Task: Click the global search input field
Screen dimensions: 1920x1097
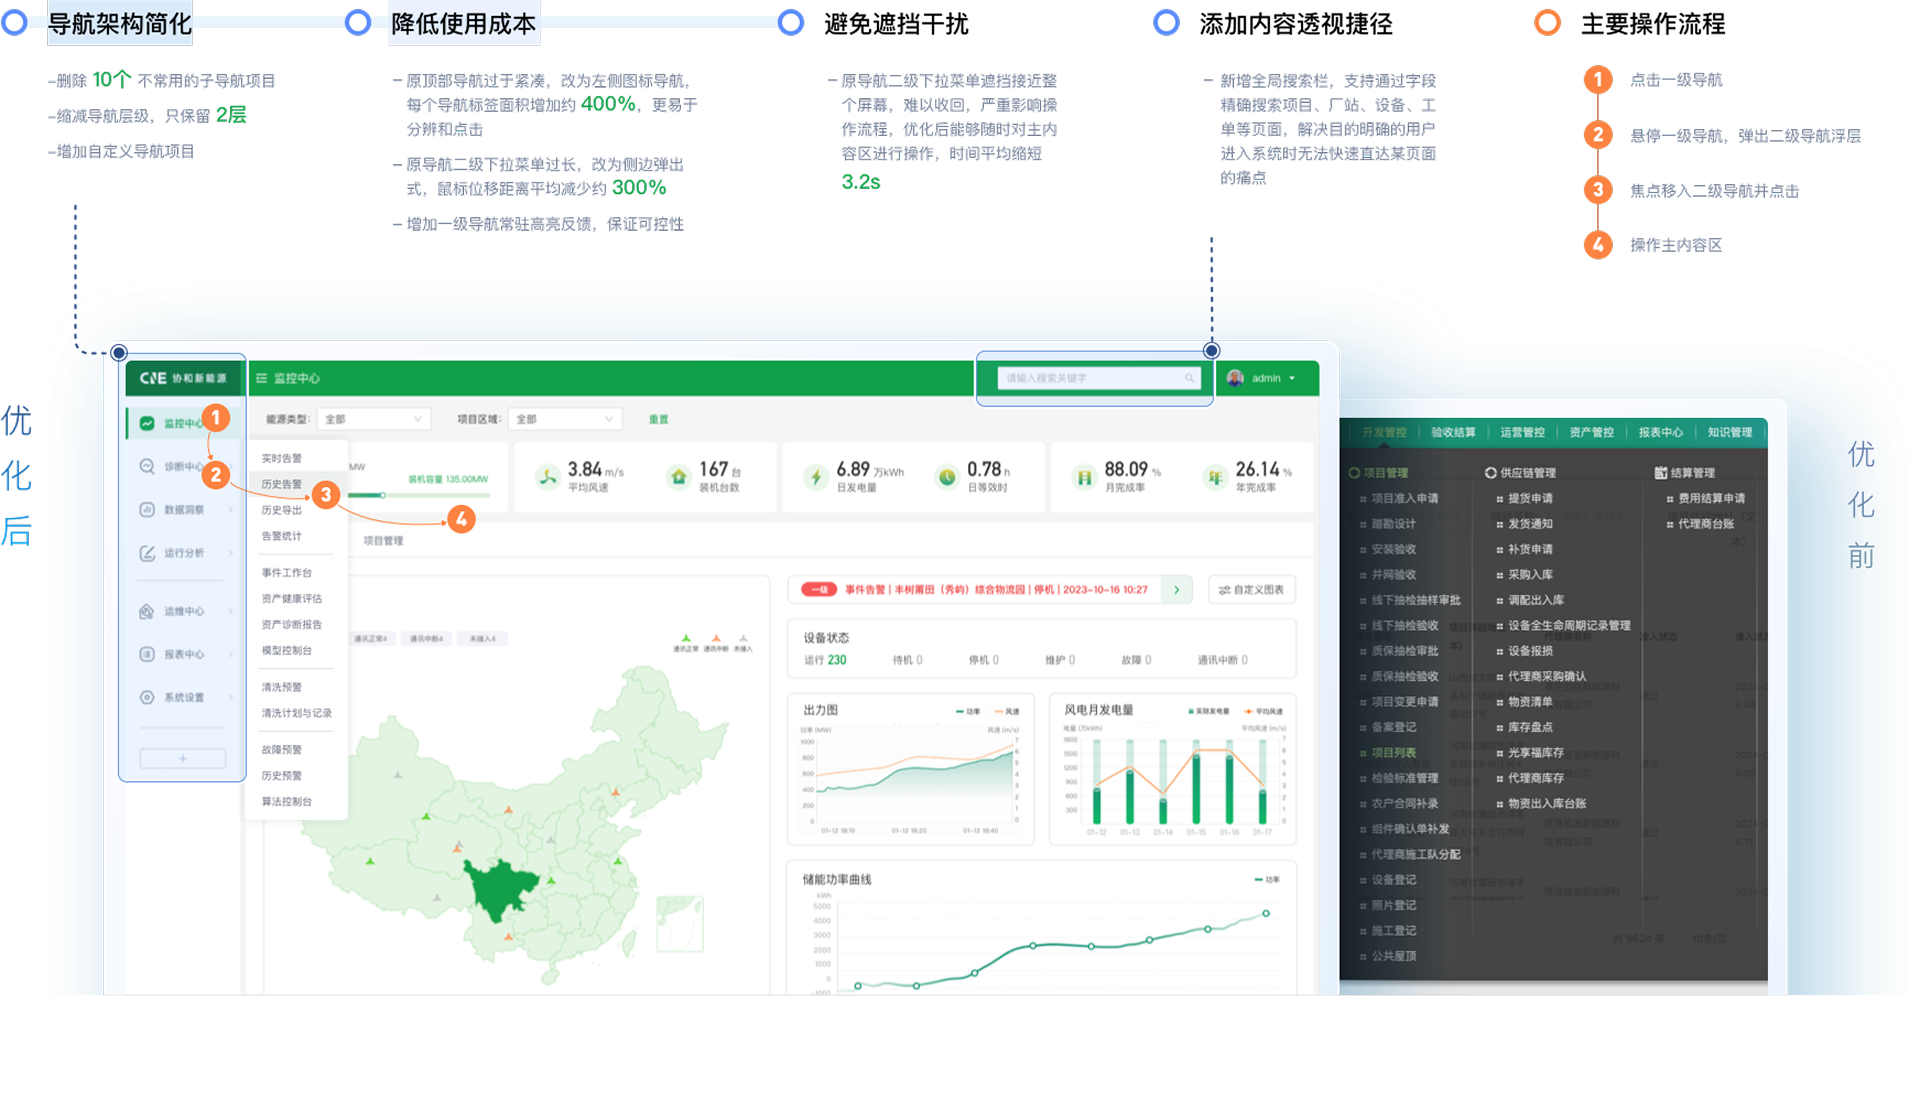Action: tap(1099, 378)
